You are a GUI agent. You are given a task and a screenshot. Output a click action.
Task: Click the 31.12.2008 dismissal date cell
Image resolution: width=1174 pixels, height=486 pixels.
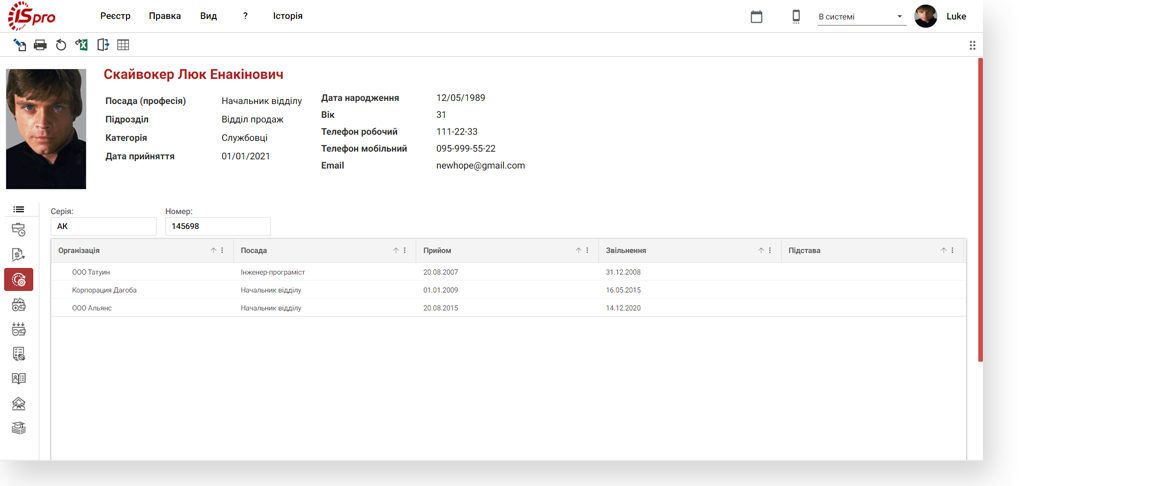coord(623,273)
